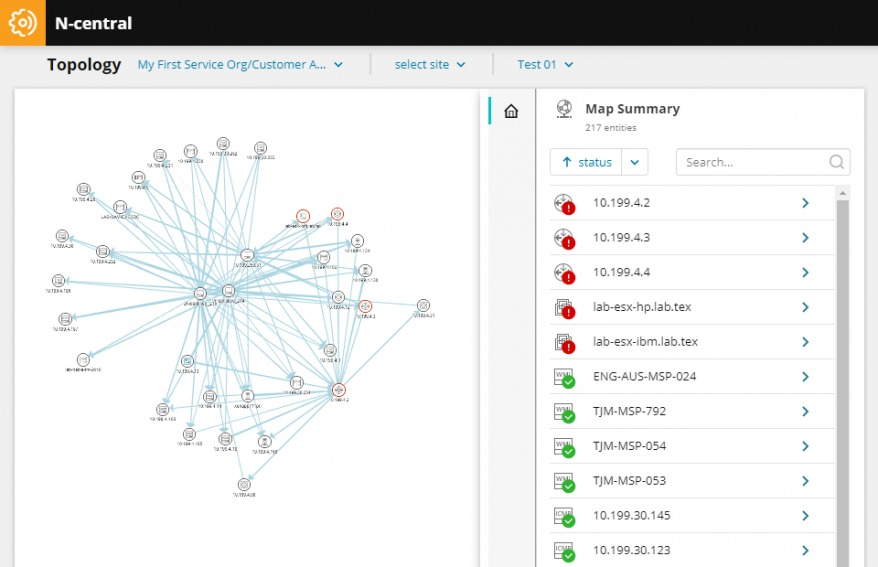Click the server icon for lab-esx-ibm.lab.tex
878x567 pixels.
point(564,342)
